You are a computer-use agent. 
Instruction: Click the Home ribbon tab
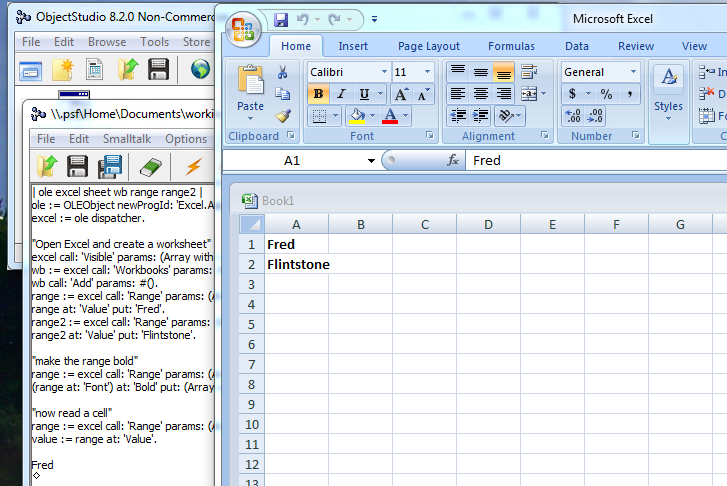tap(296, 46)
